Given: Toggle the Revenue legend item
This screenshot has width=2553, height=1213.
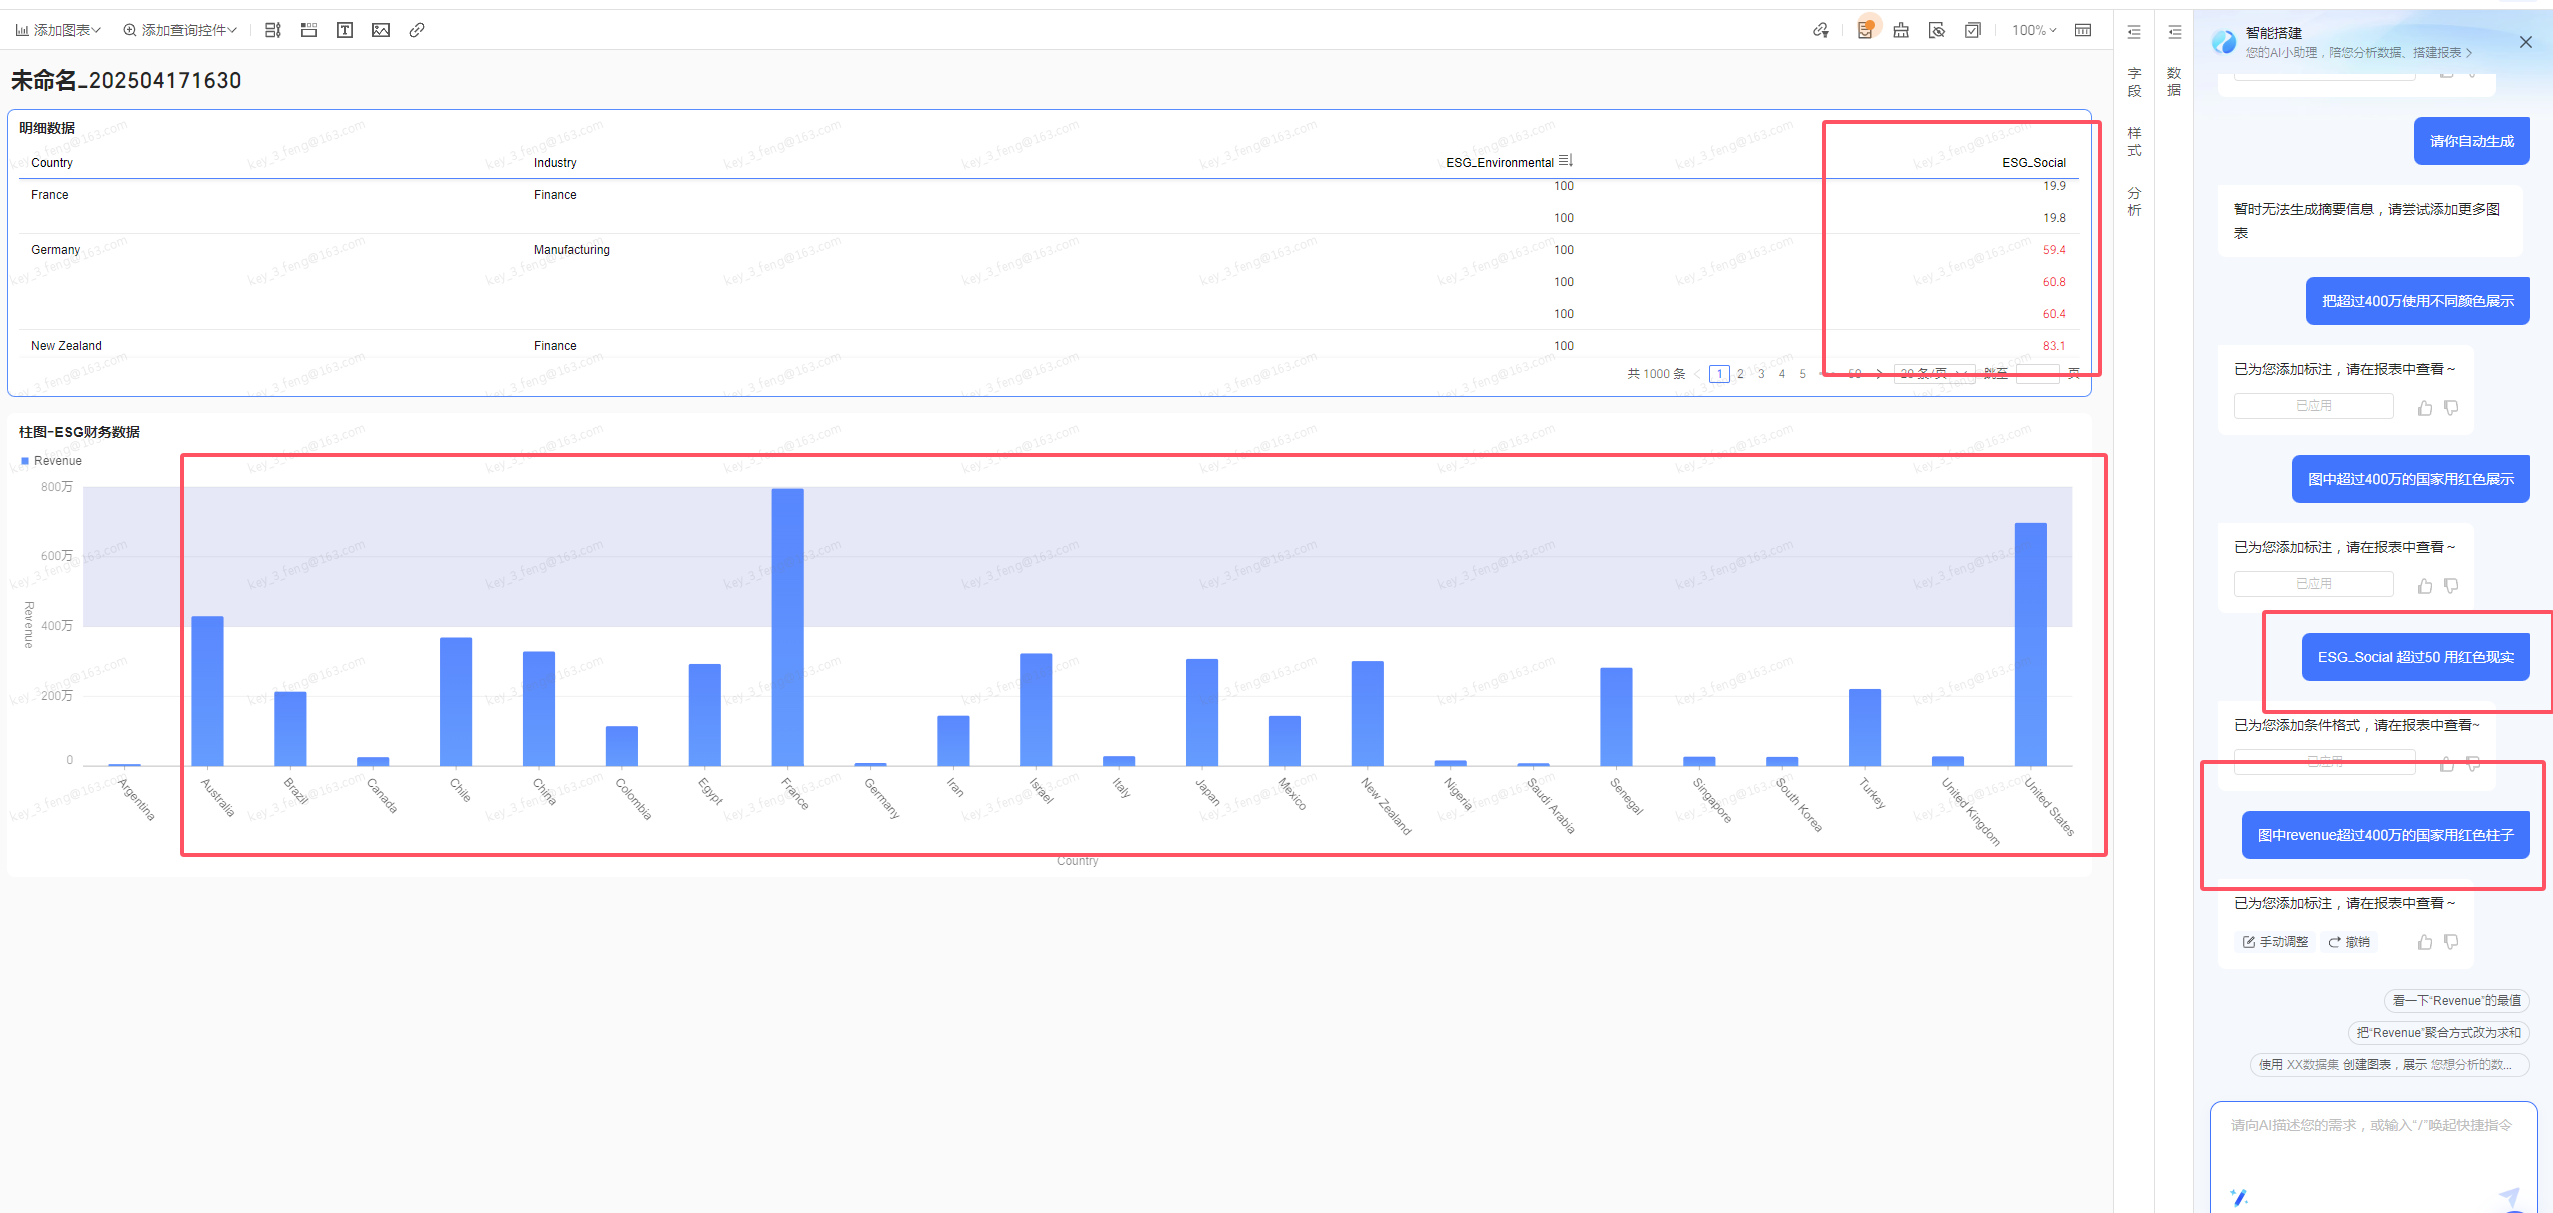Looking at the screenshot, I should 51,461.
